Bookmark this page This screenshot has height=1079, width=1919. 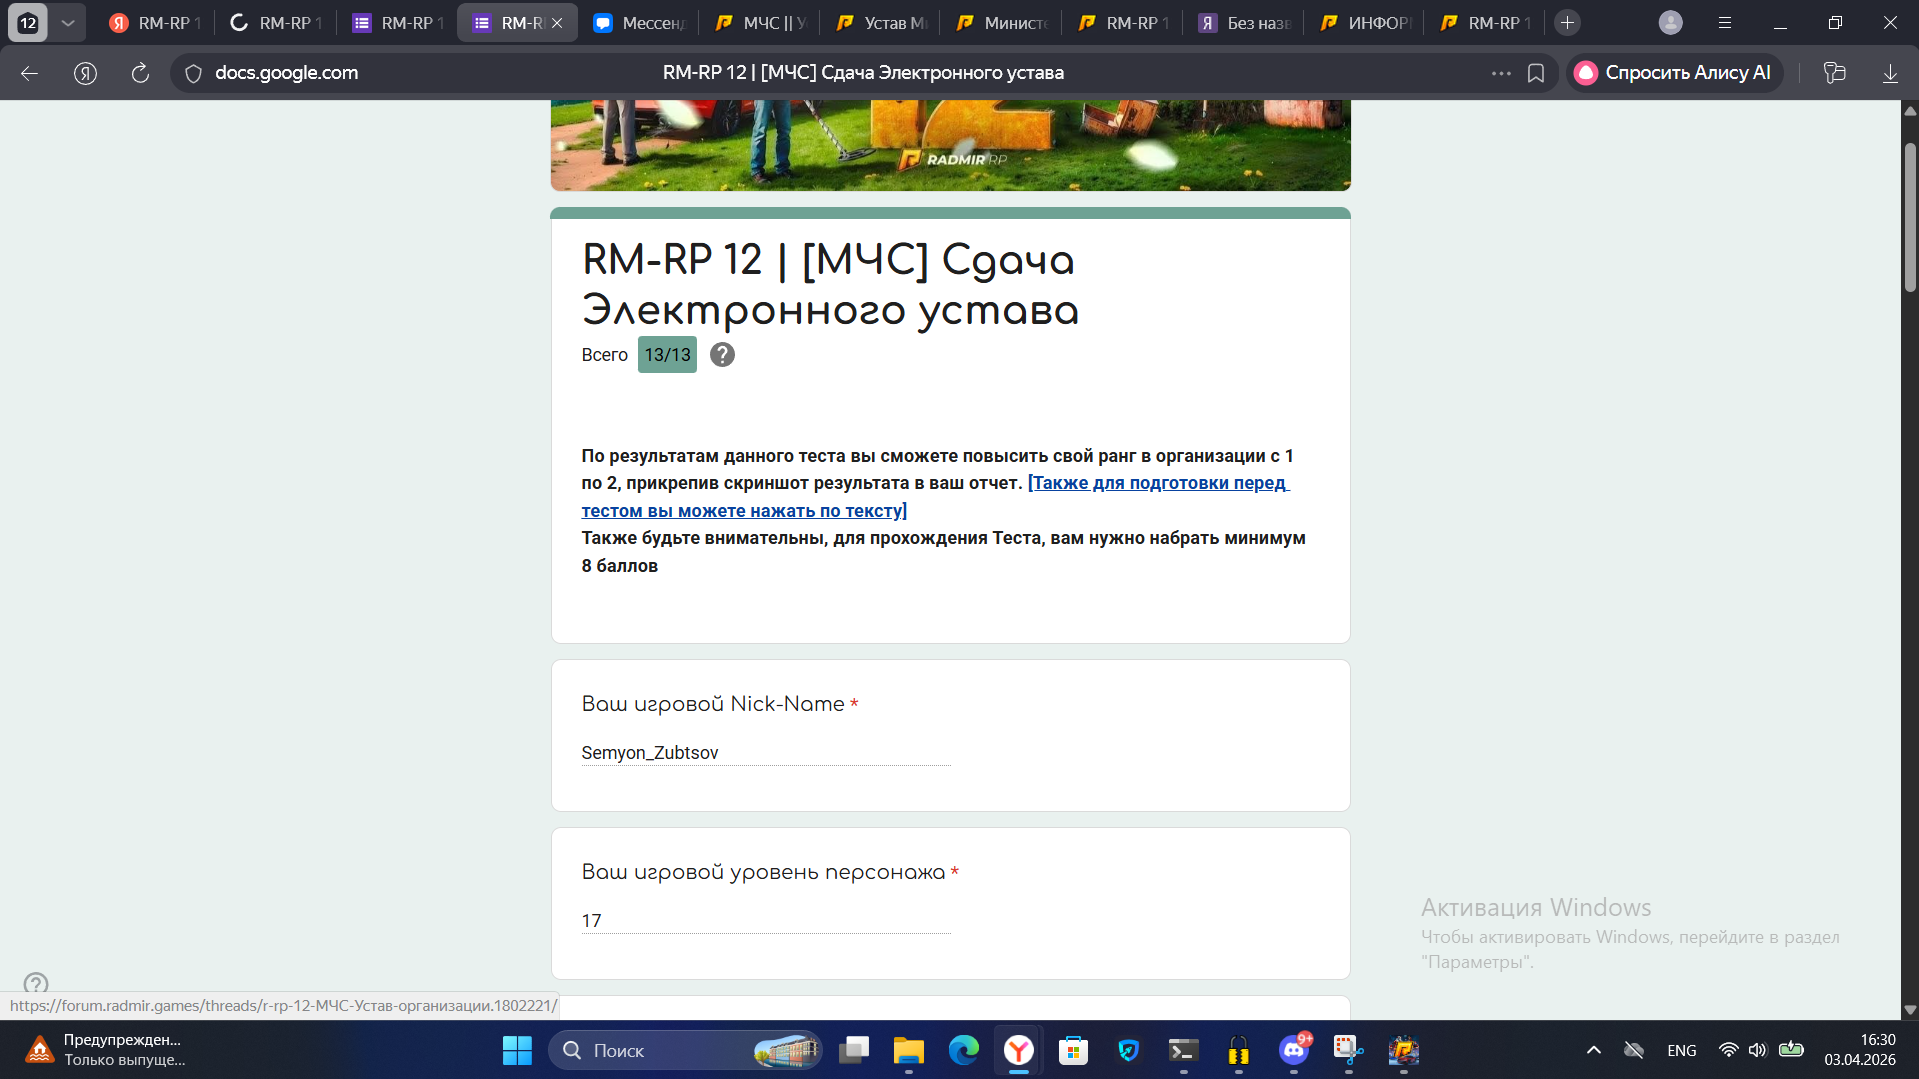1536,73
